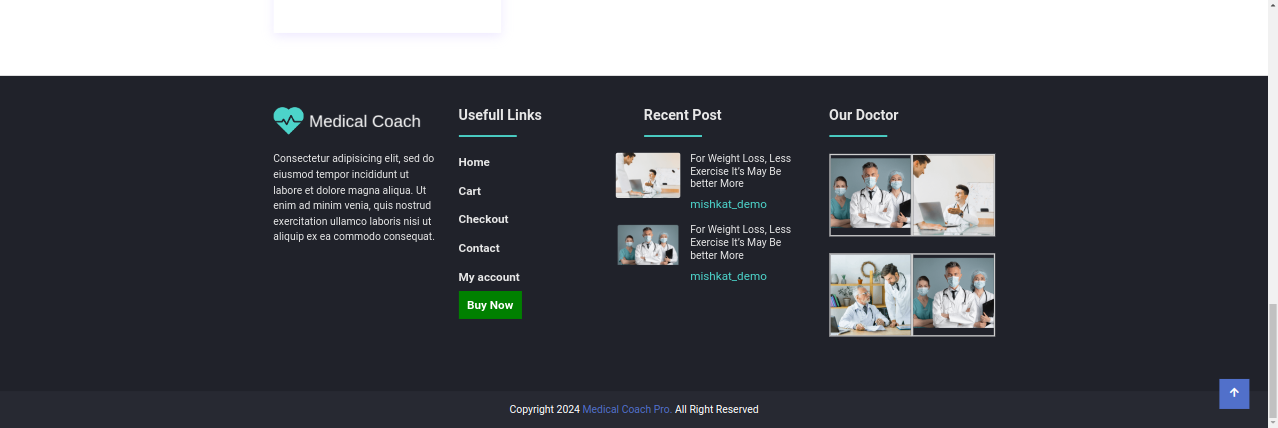
Task: Open second post's mishkat_demo author link
Action: [728, 276]
